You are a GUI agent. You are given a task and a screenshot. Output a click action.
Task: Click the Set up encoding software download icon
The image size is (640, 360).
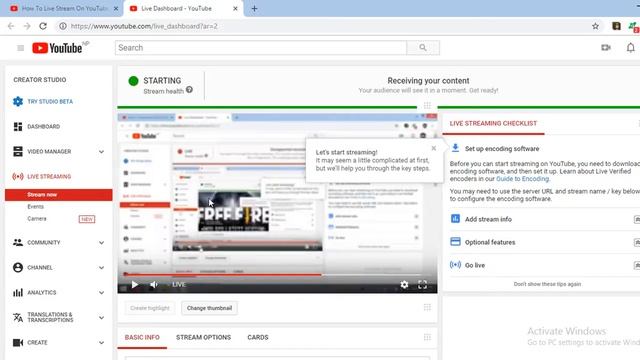click(x=456, y=148)
